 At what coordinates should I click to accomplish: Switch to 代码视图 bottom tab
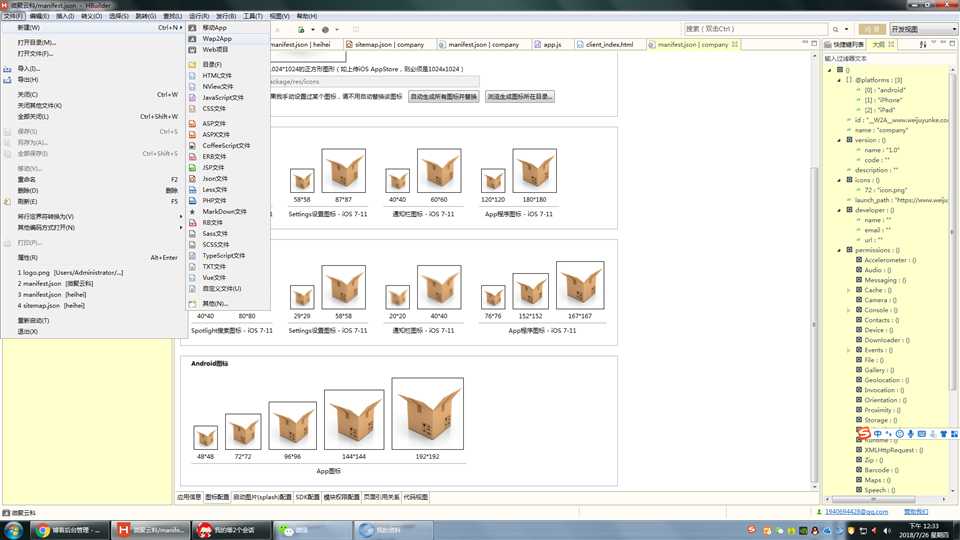click(x=416, y=498)
